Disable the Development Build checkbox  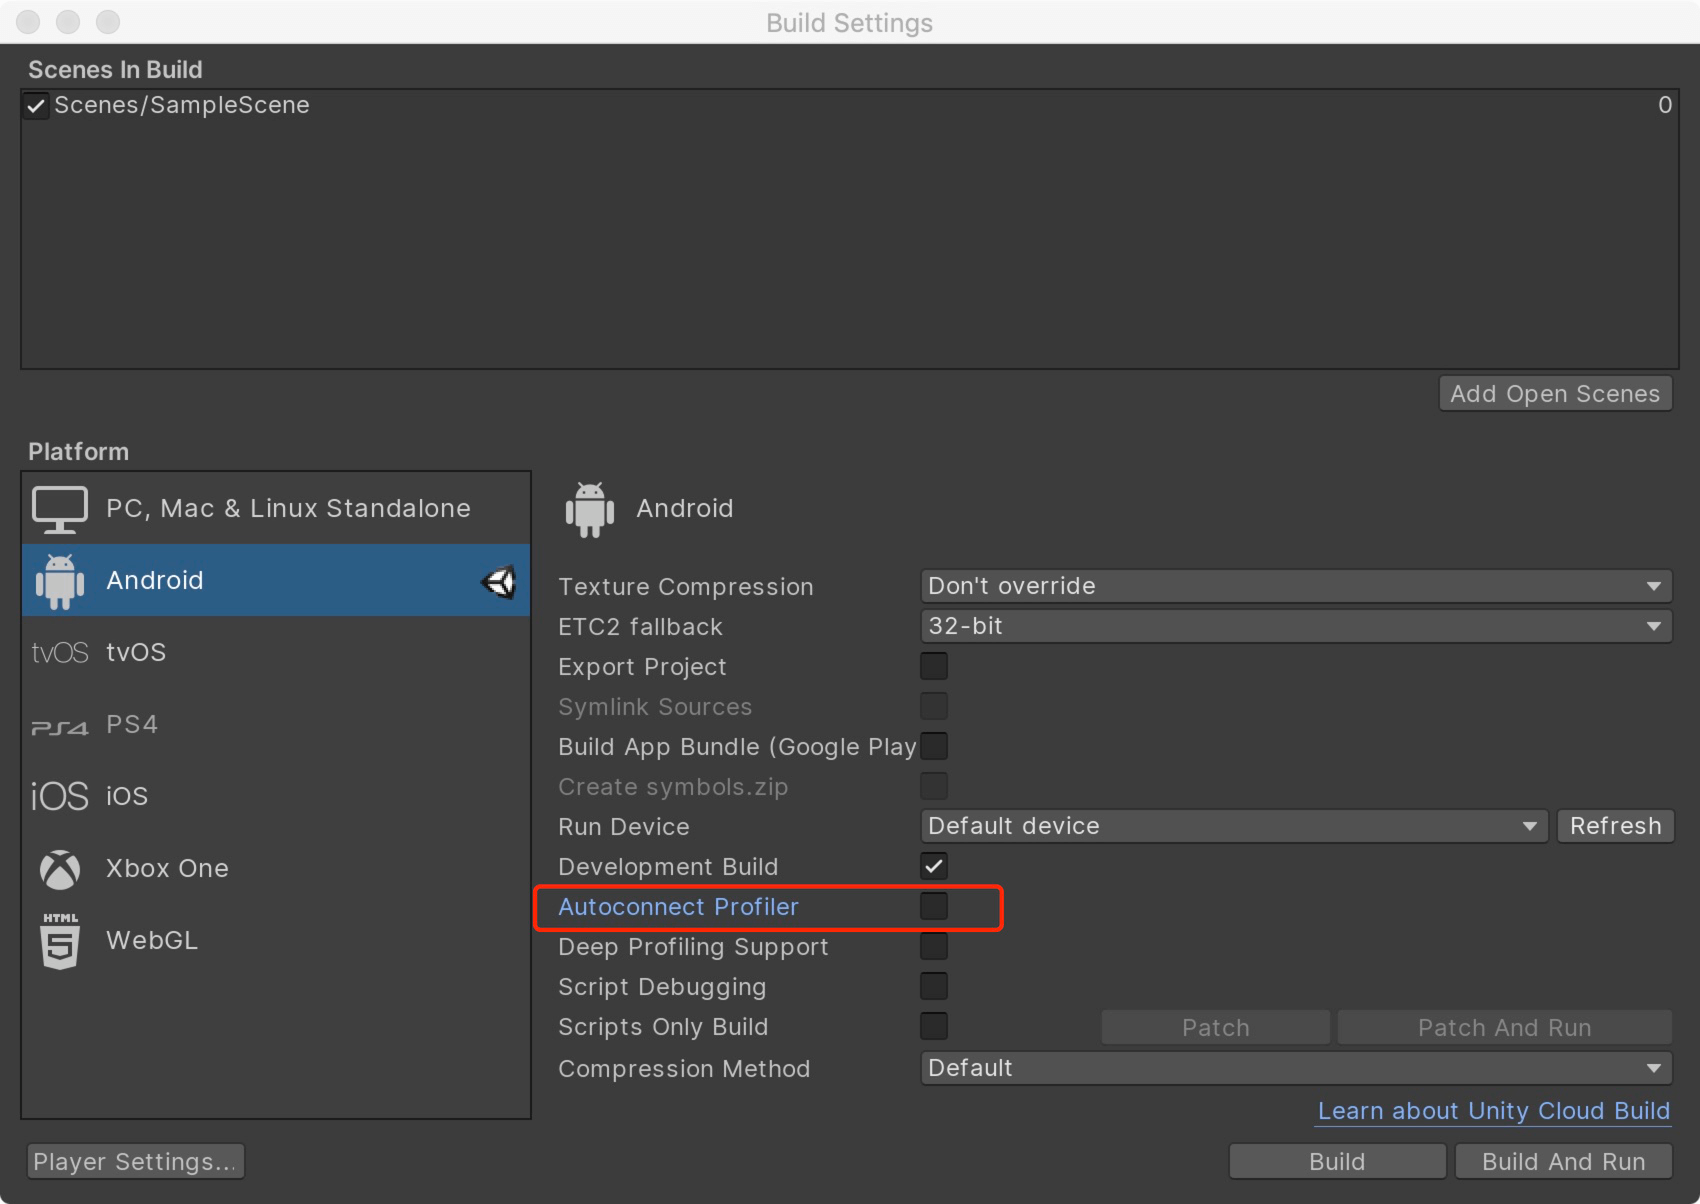934,866
